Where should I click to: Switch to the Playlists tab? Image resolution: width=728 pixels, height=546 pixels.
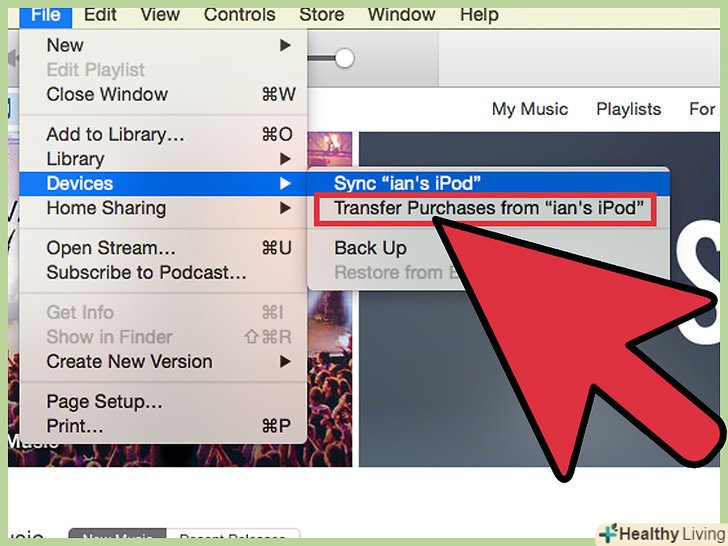coord(629,109)
